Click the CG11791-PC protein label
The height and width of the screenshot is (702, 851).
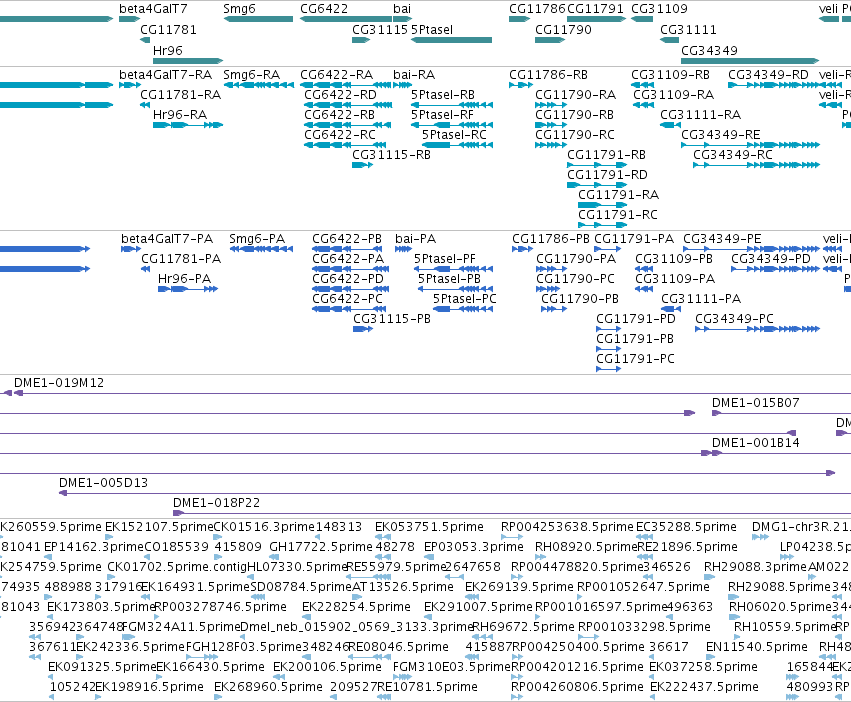636,359
